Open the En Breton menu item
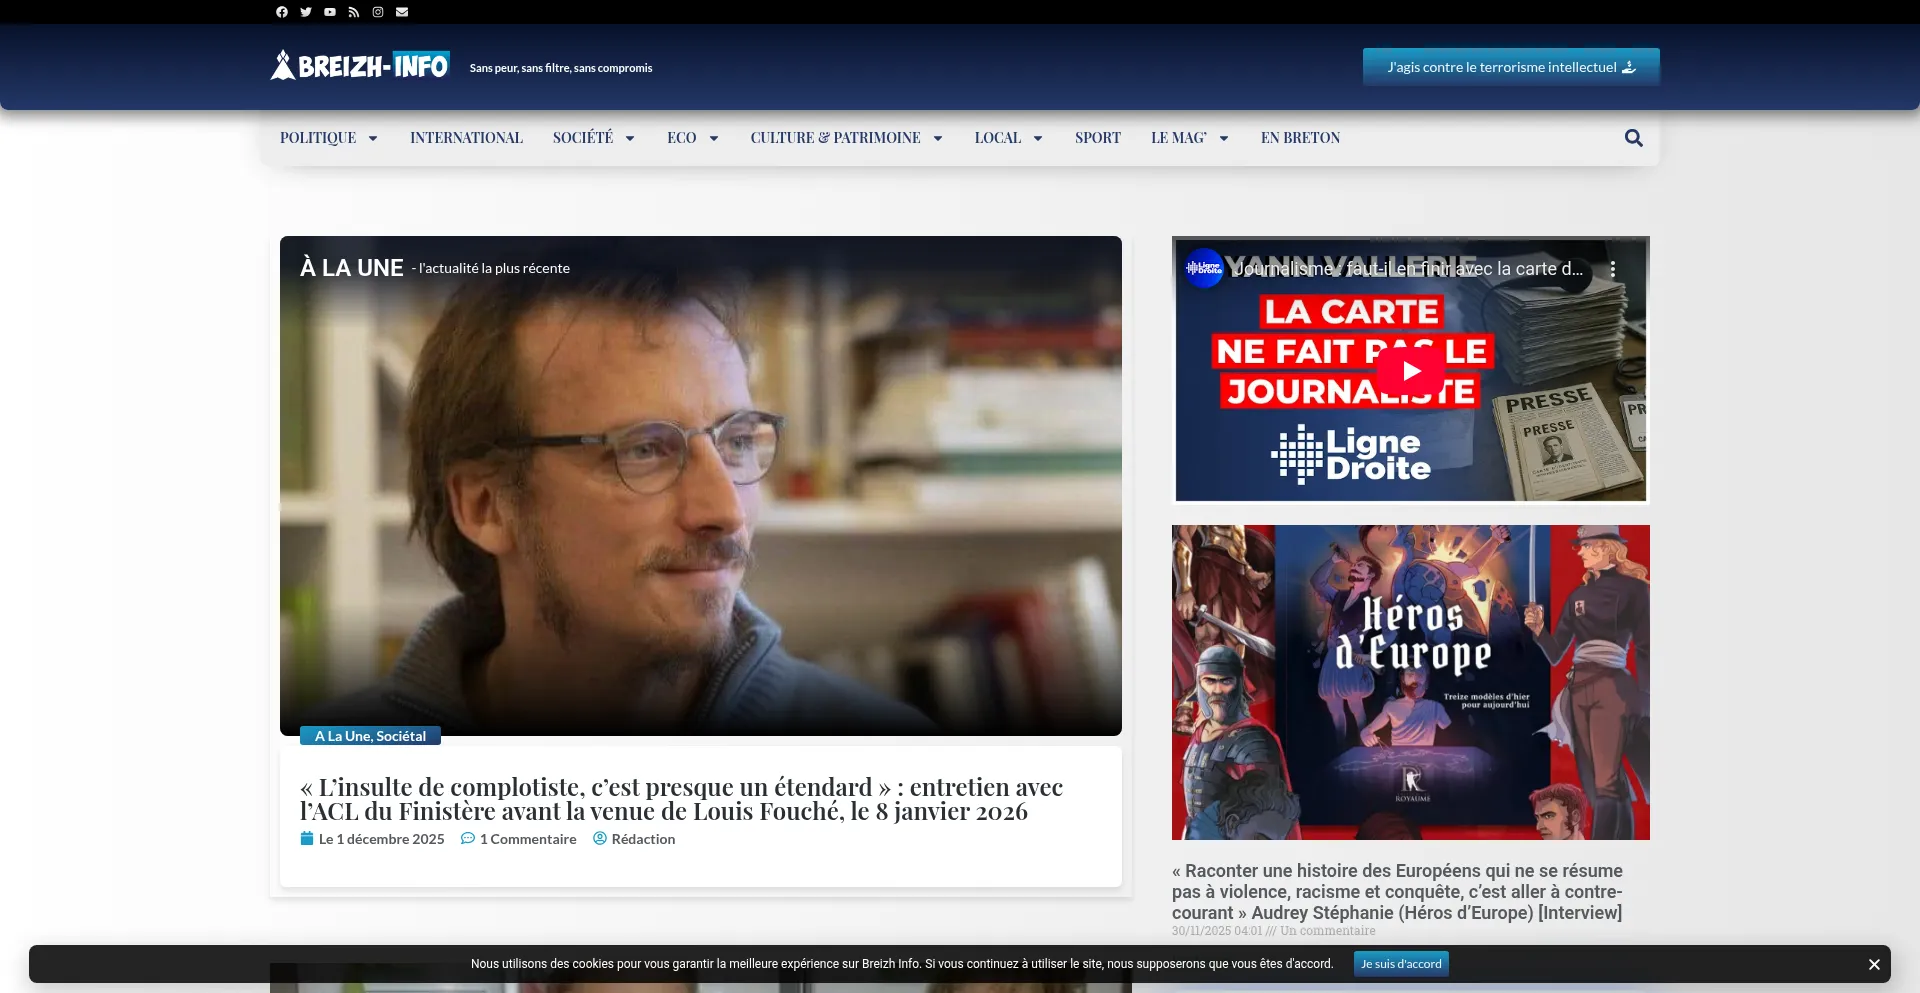This screenshot has width=1920, height=993. (1300, 138)
